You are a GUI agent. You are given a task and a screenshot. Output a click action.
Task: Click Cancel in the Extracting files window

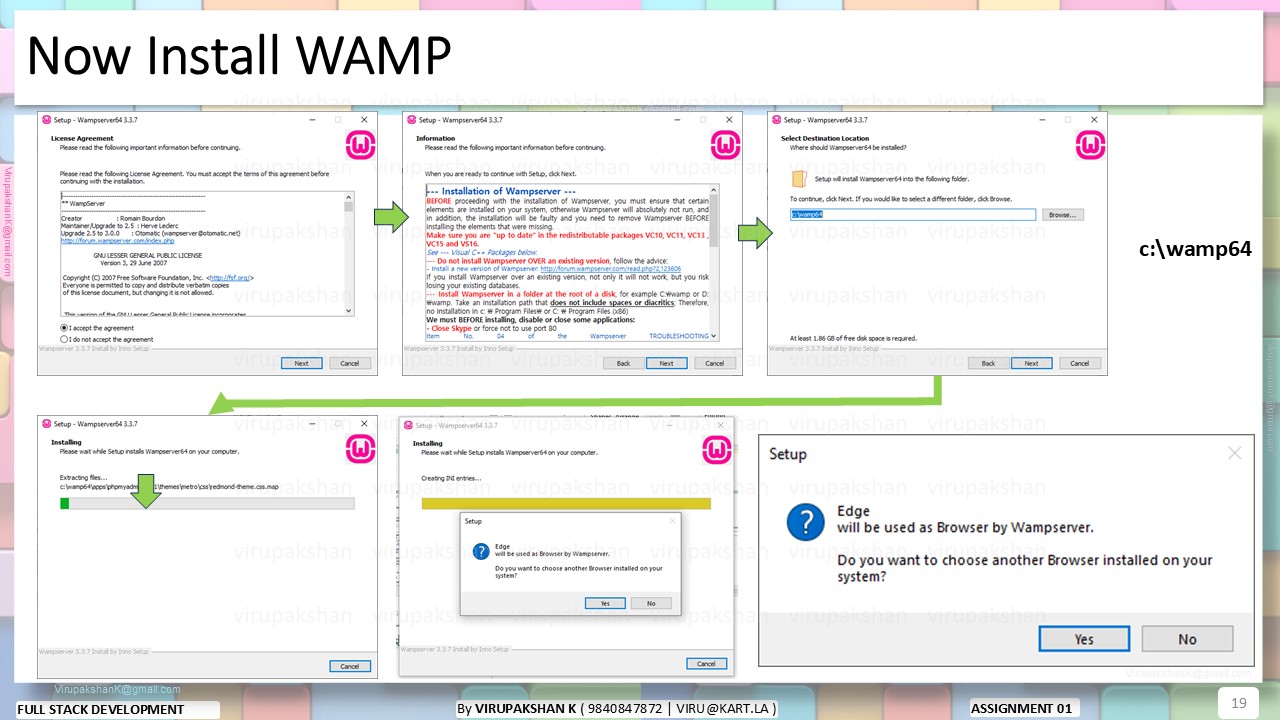click(350, 666)
